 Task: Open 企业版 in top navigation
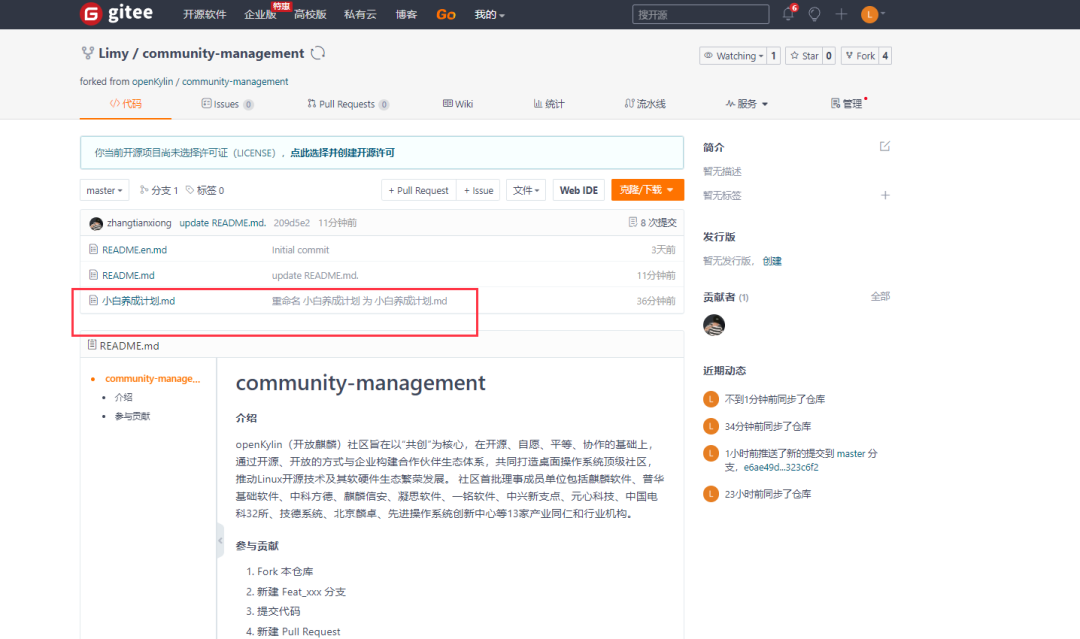click(260, 14)
